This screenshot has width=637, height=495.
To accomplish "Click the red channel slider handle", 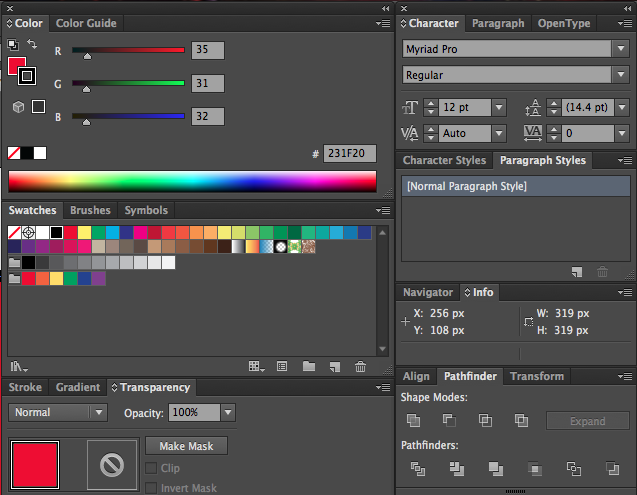I will pos(87,57).
